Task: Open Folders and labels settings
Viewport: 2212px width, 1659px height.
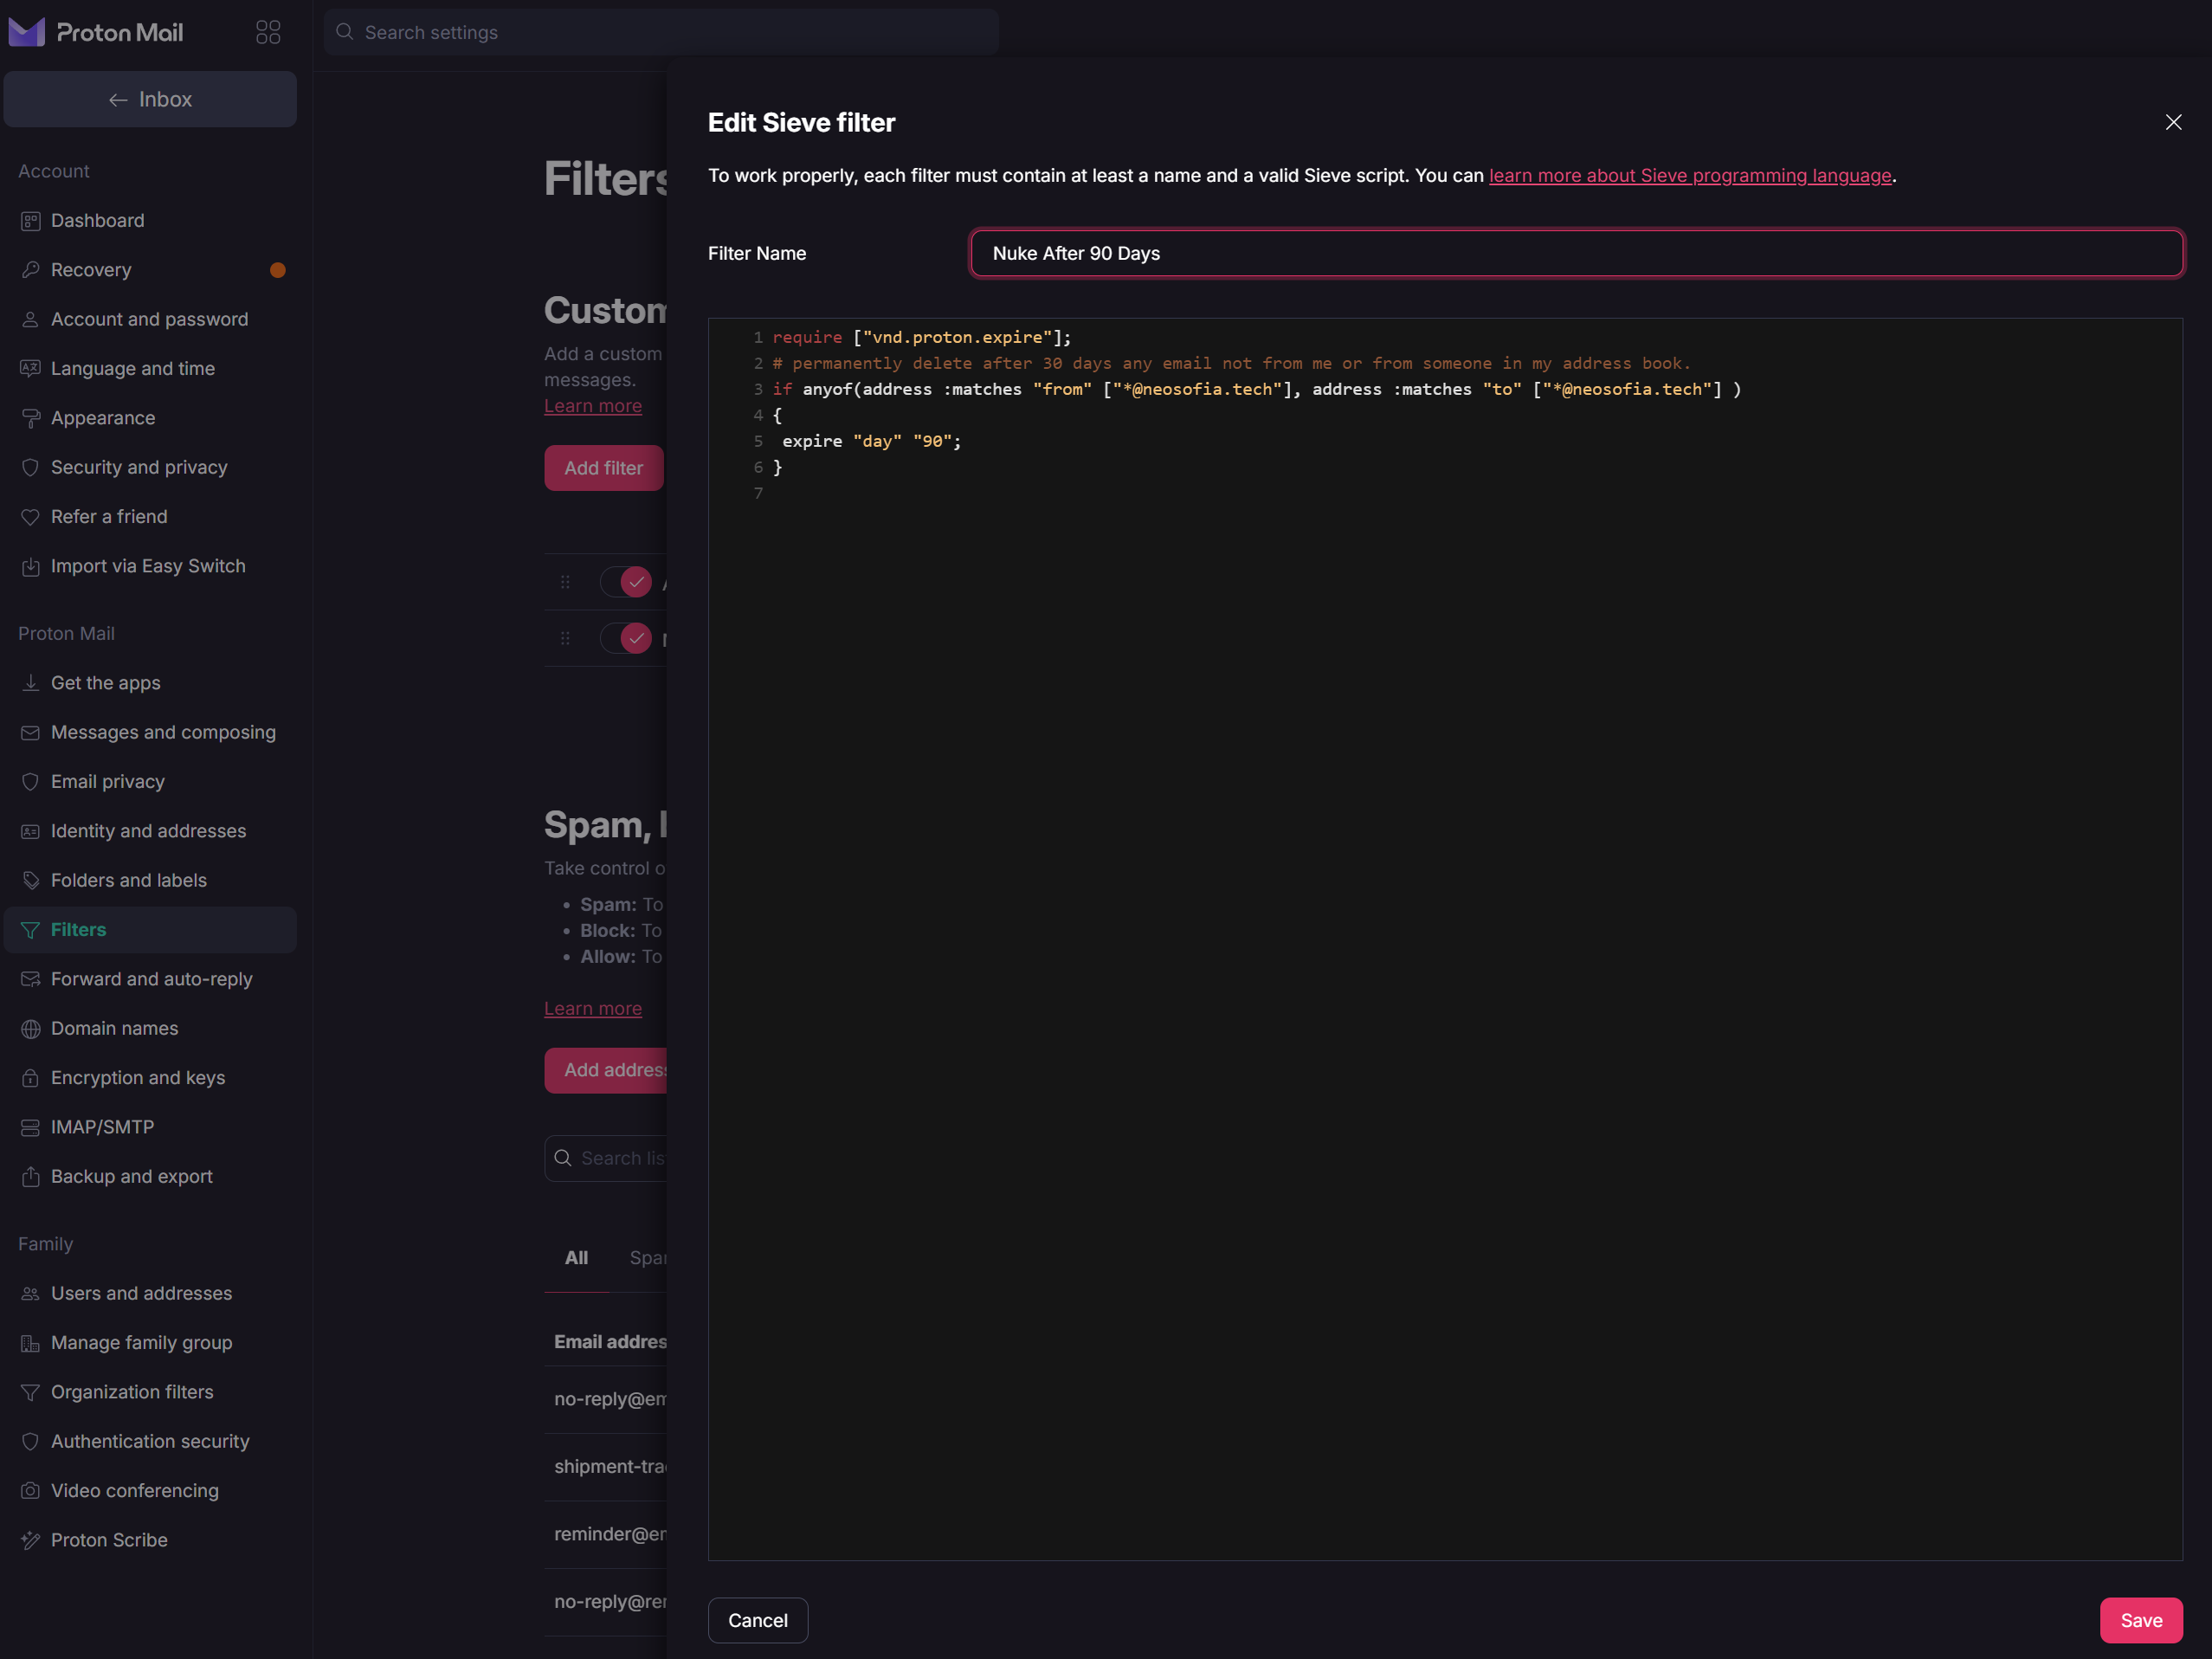Action: [x=150, y=881]
